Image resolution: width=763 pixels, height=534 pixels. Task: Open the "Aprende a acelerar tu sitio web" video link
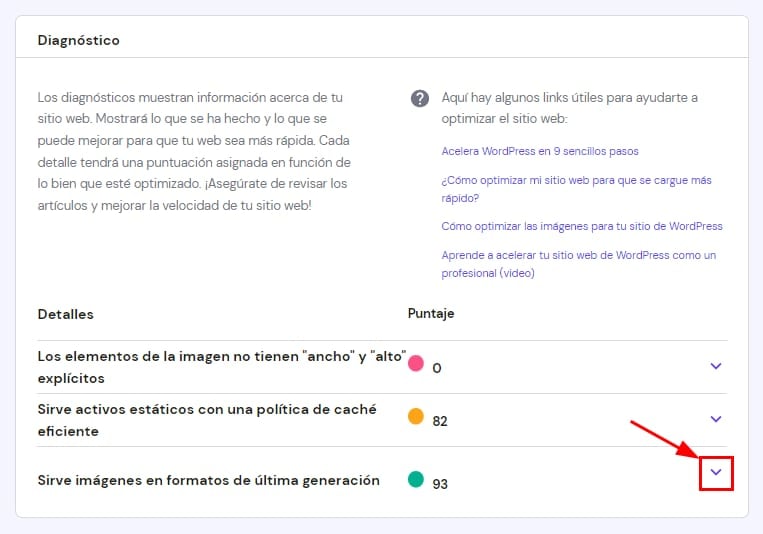coord(579,264)
